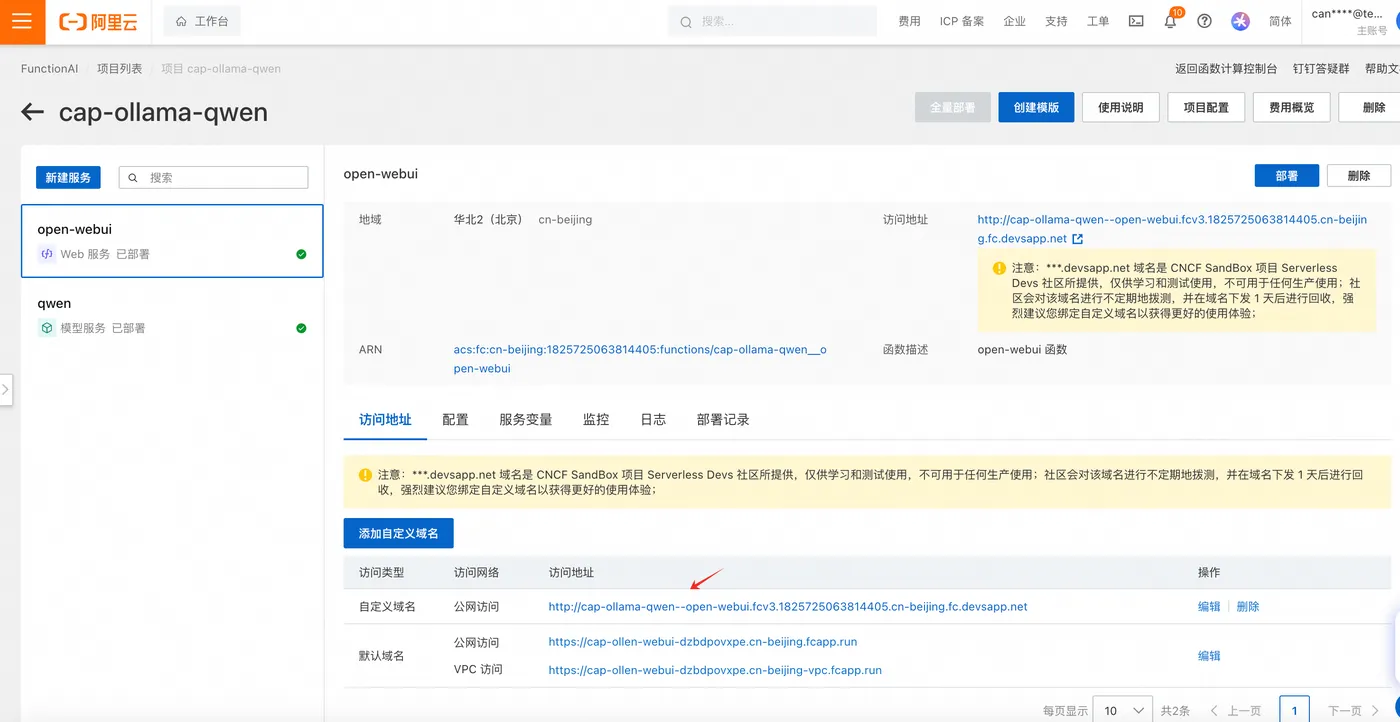Click the open-webui green status check

(301, 254)
